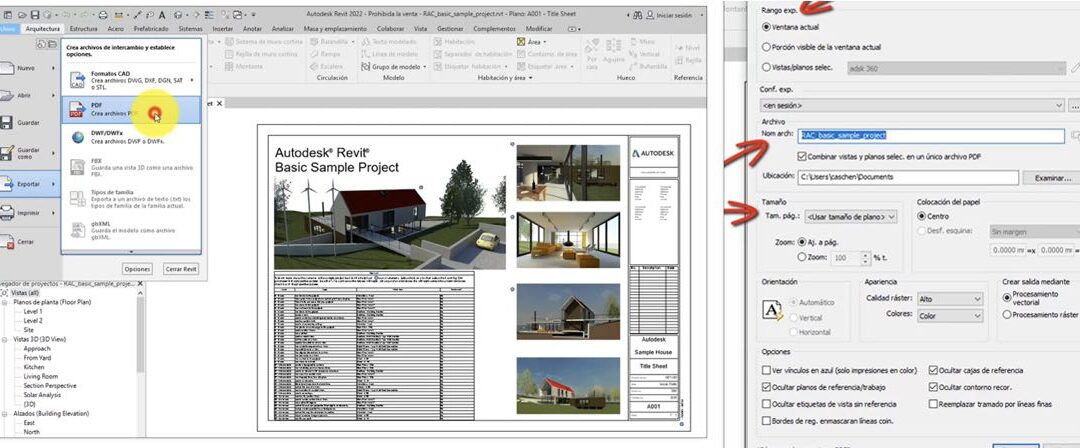
Task: Click the PDF export icon
Action: coord(76,110)
